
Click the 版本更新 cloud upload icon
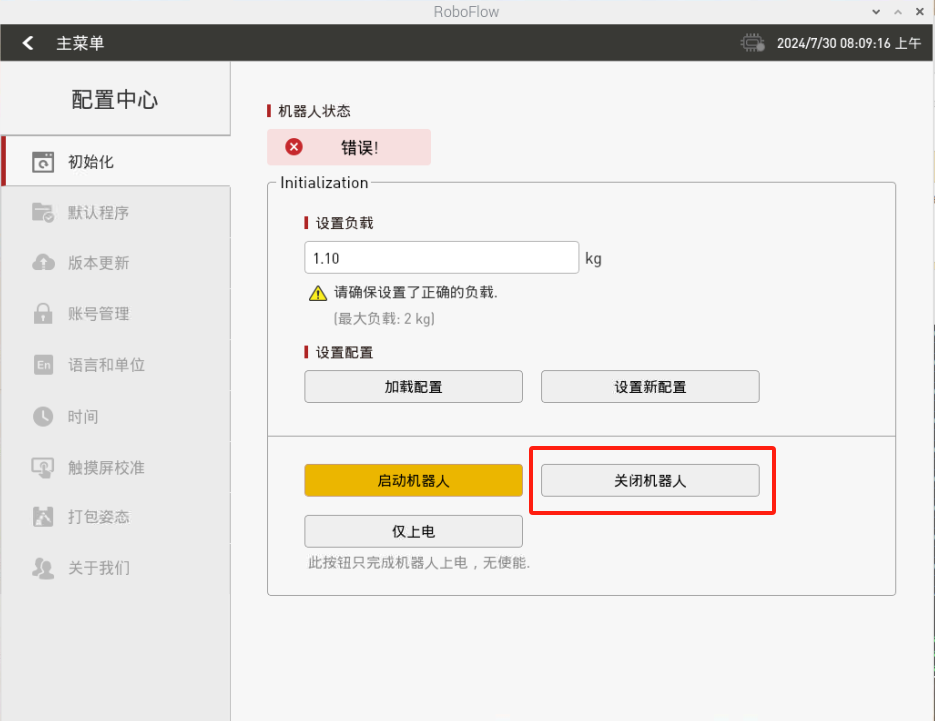click(43, 263)
